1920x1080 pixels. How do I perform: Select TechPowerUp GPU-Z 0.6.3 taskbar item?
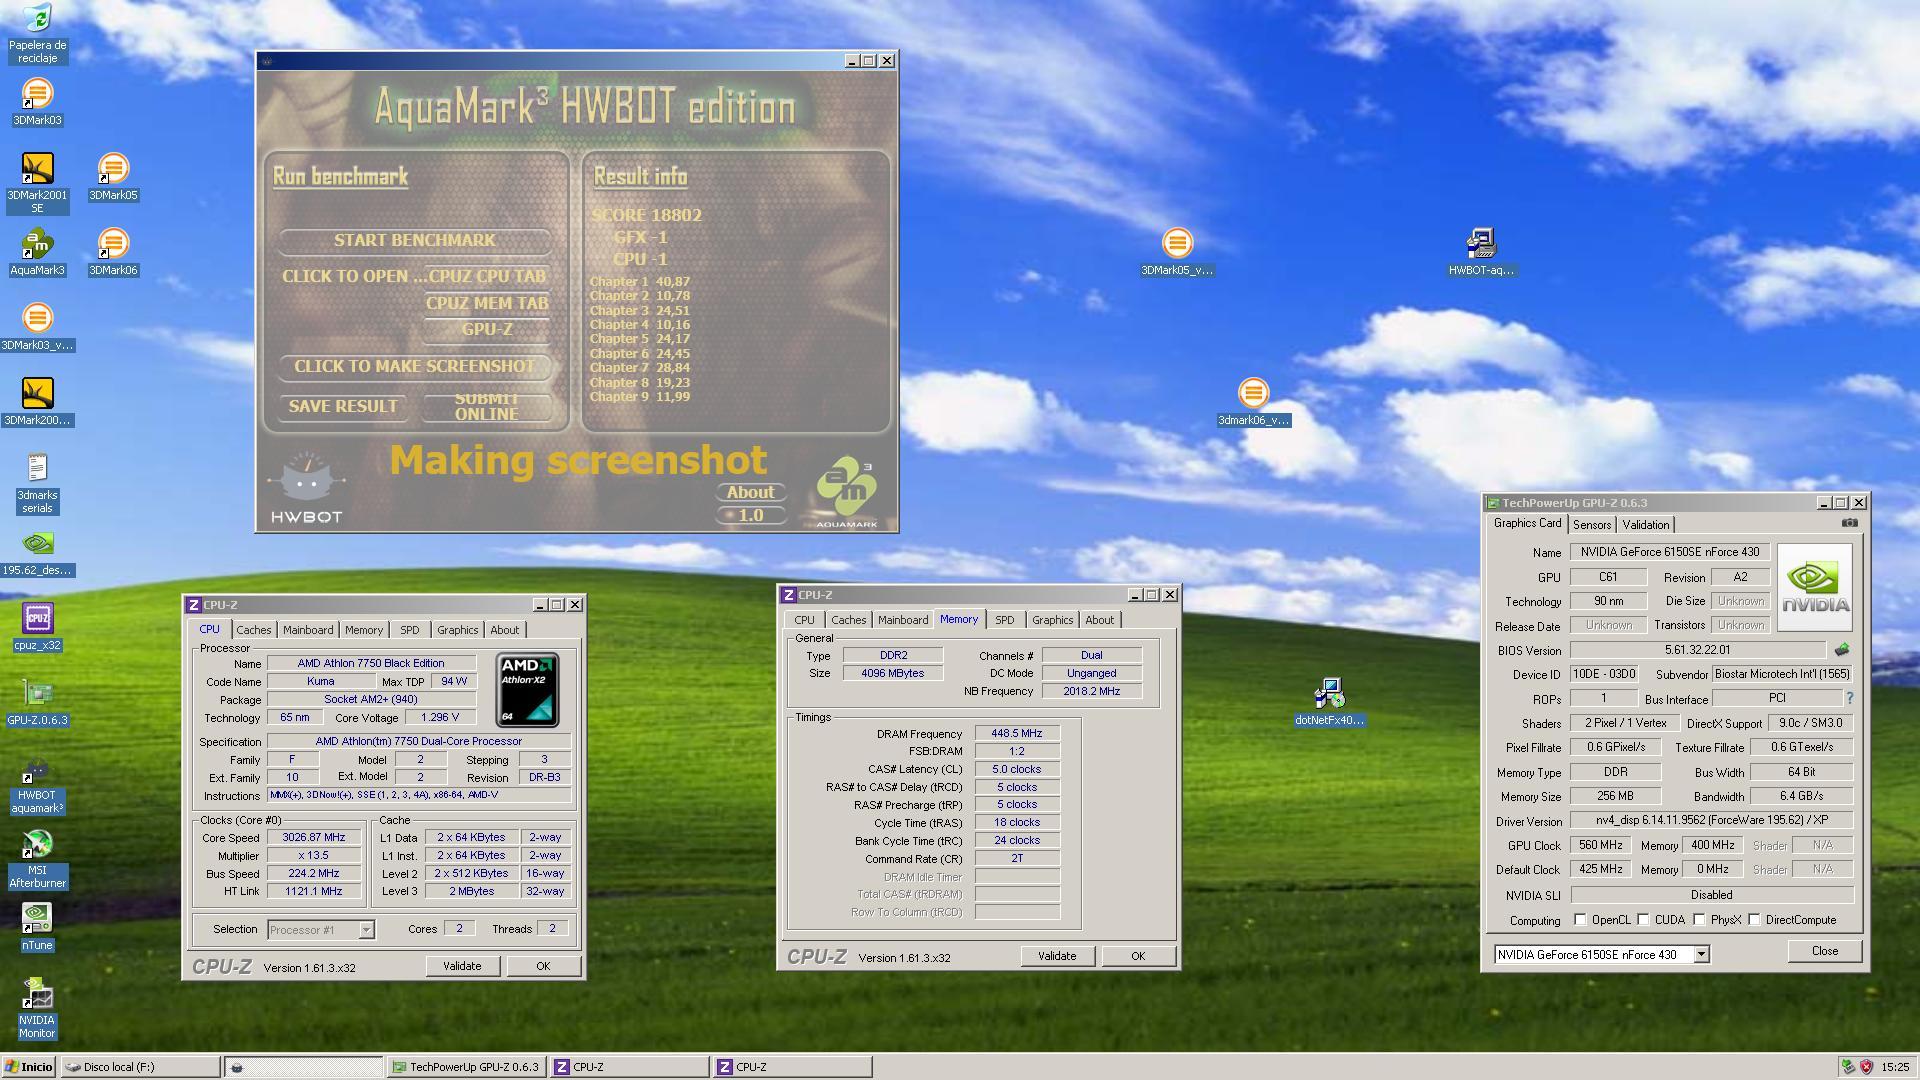click(x=467, y=1067)
